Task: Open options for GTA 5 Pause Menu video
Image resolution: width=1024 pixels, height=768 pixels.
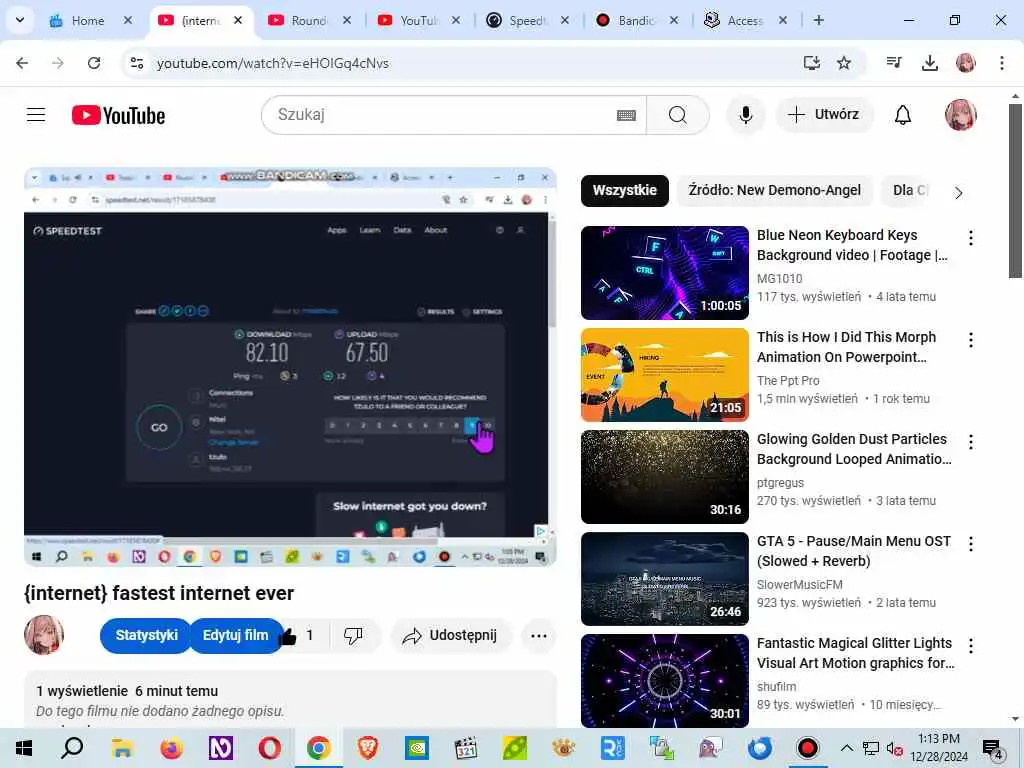Action: click(x=971, y=544)
